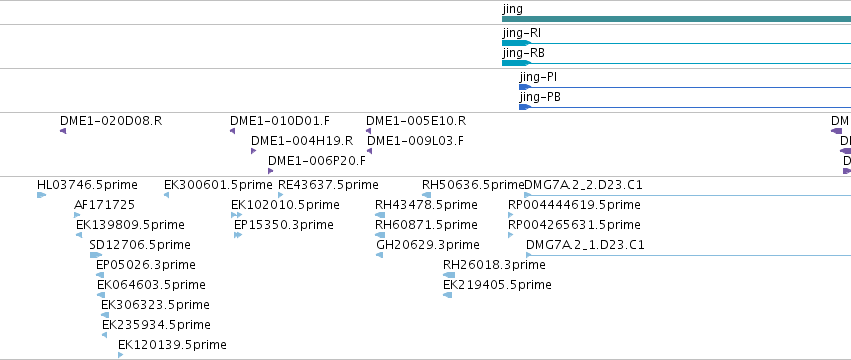Click the DME1-010D01.F arrow marker
The image size is (851, 360).
coord(232,131)
